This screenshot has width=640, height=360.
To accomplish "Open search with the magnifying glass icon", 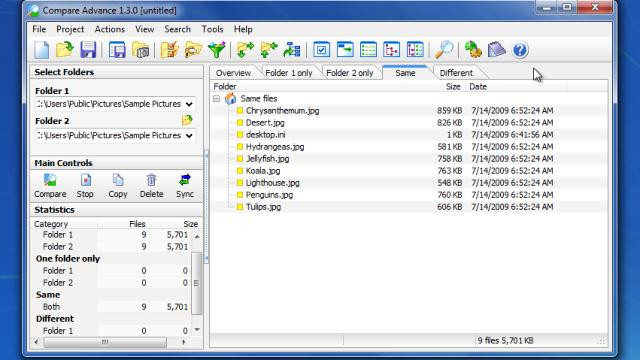I will click(x=444, y=50).
